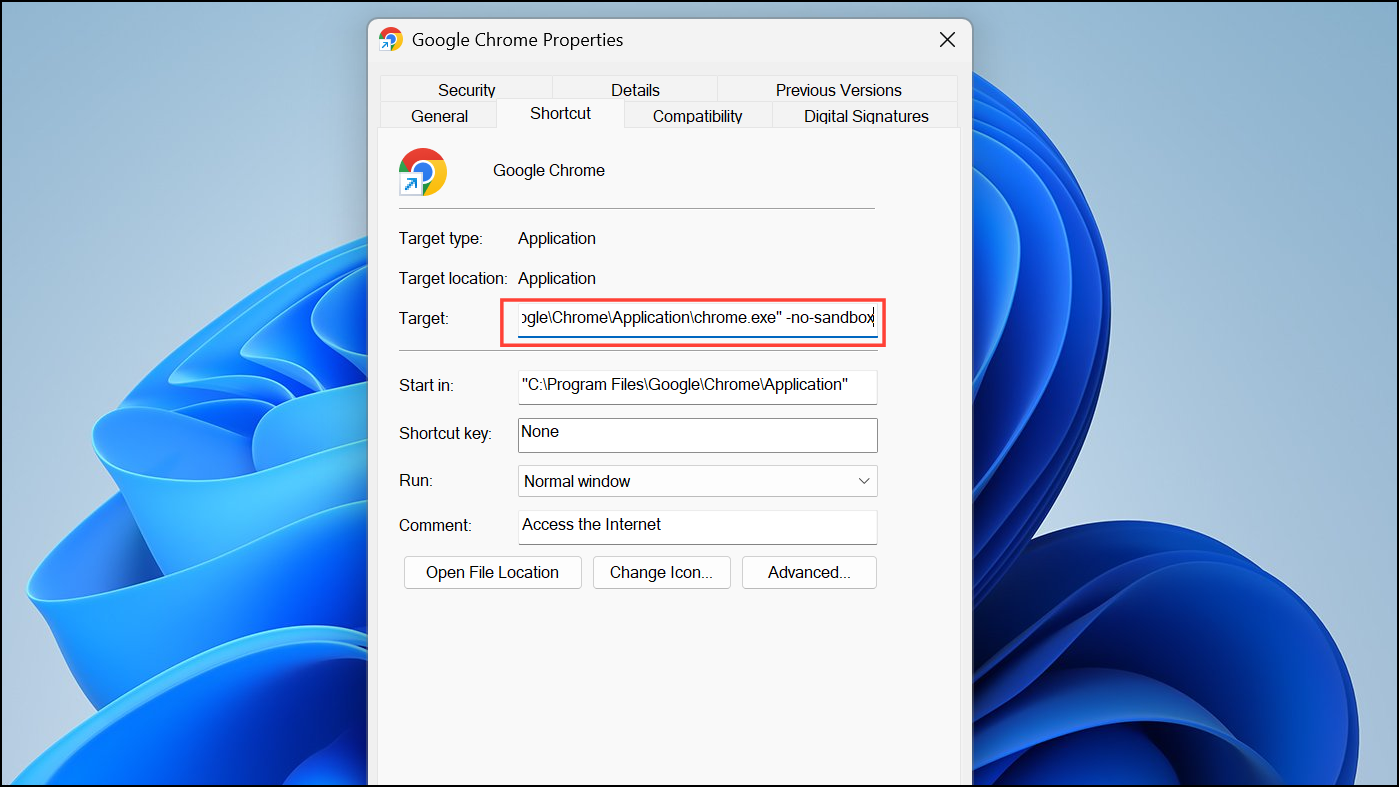The width and height of the screenshot is (1399, 787).
Task: Click the Start in: label
Action: tap(428, 385)
